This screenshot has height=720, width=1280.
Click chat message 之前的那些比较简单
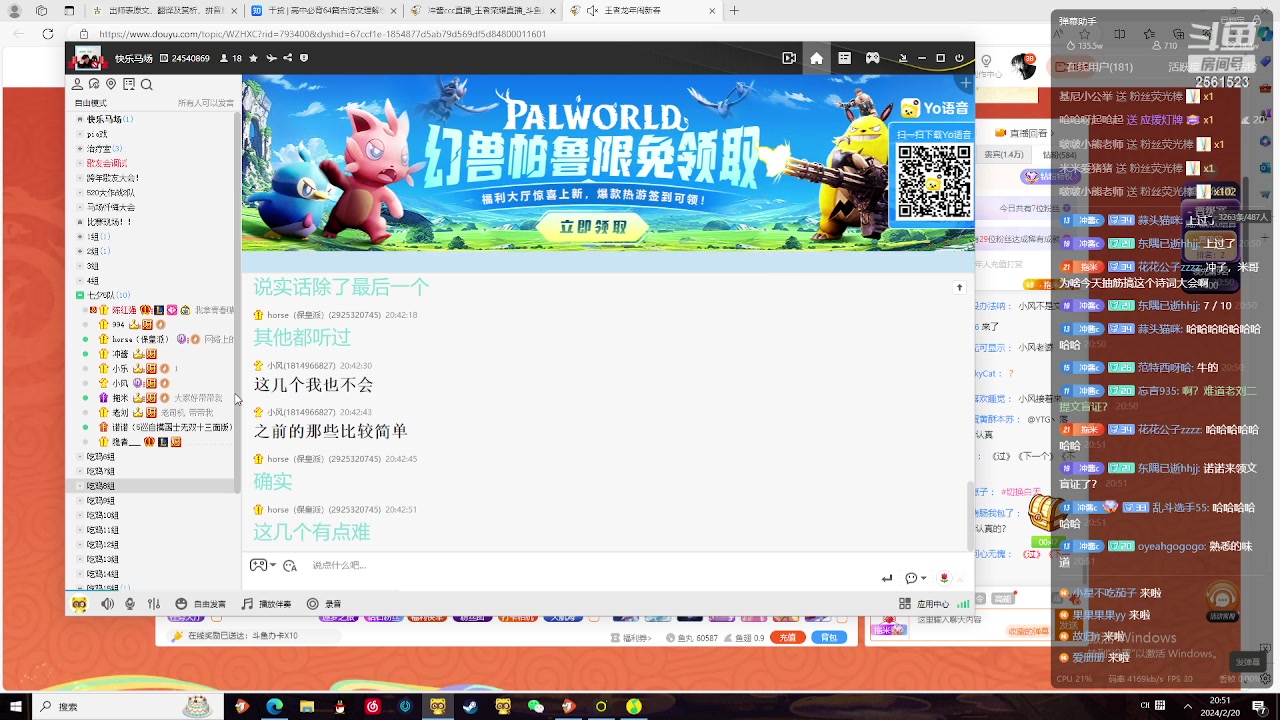click(330, 431)
